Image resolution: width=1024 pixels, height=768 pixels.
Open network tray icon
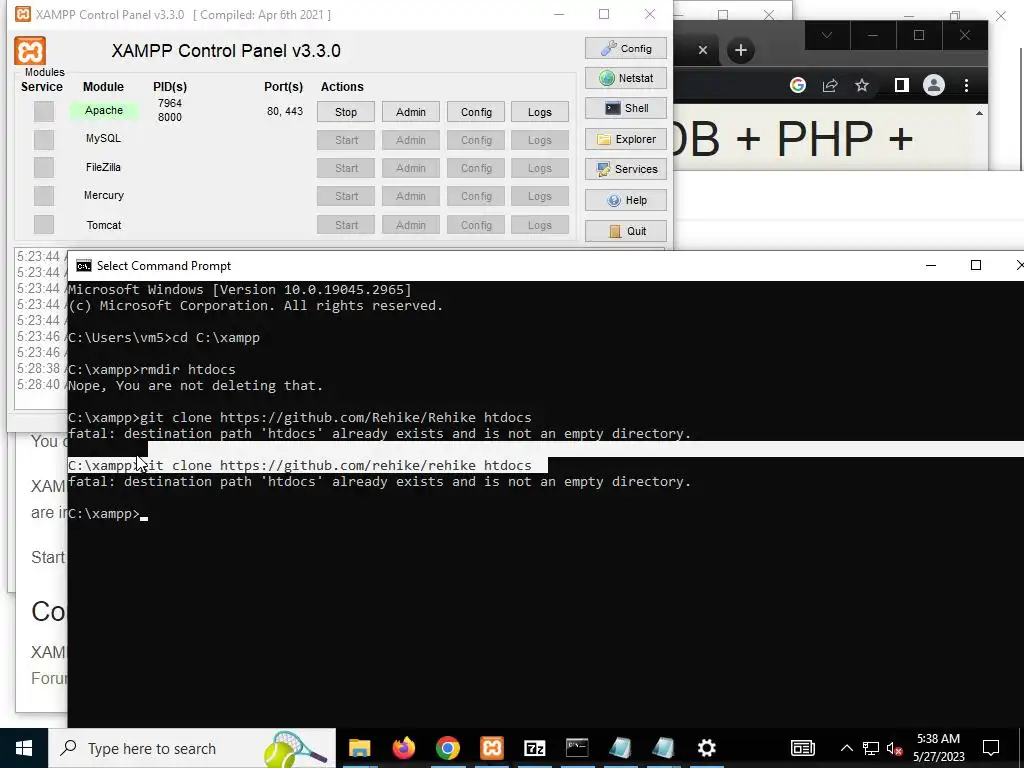(871, 748)
